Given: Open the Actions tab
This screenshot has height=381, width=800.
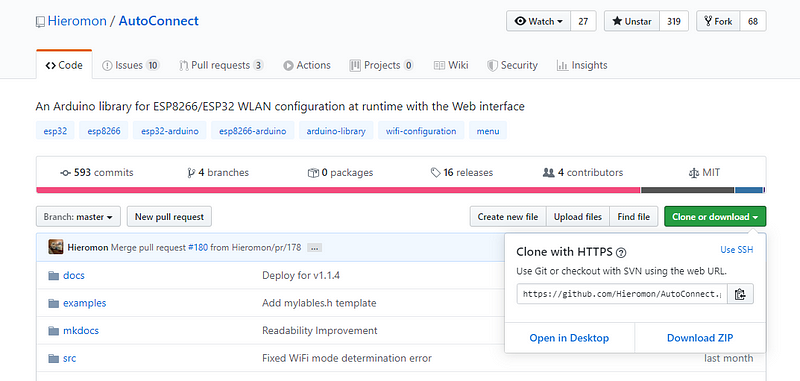Looking at the screenshot, I should click(x=307, y=65).
